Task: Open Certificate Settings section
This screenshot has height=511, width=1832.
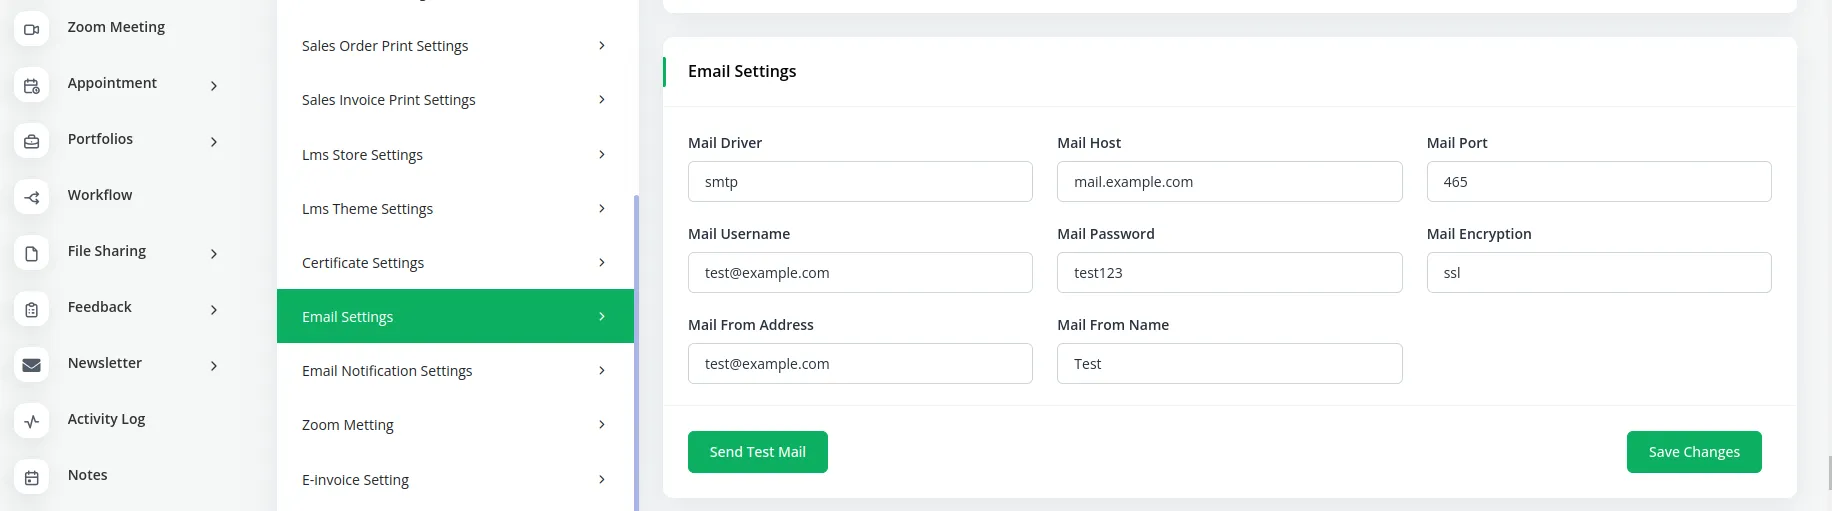Action: [455, 263]
